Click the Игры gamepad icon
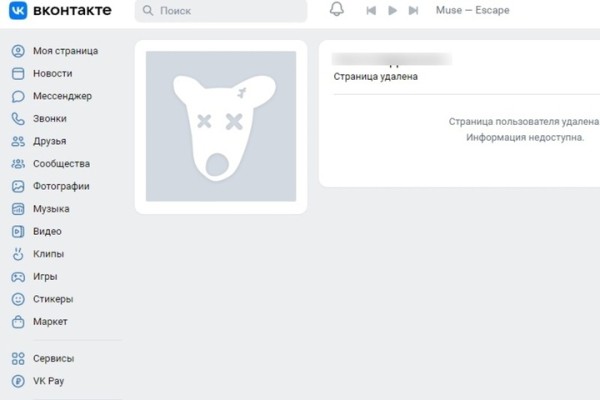This screenshot has width=600, height=400. point(18,277)
